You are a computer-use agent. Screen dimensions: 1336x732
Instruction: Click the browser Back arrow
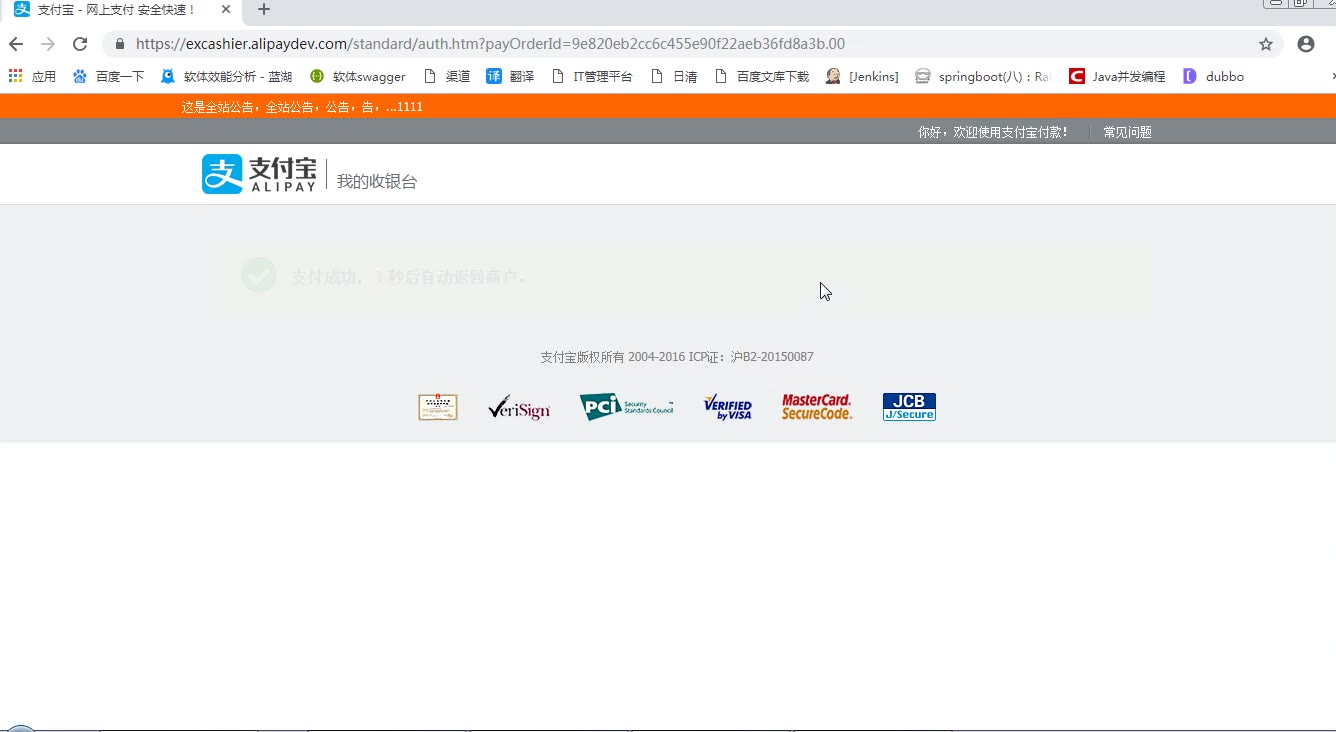point(16,44)
